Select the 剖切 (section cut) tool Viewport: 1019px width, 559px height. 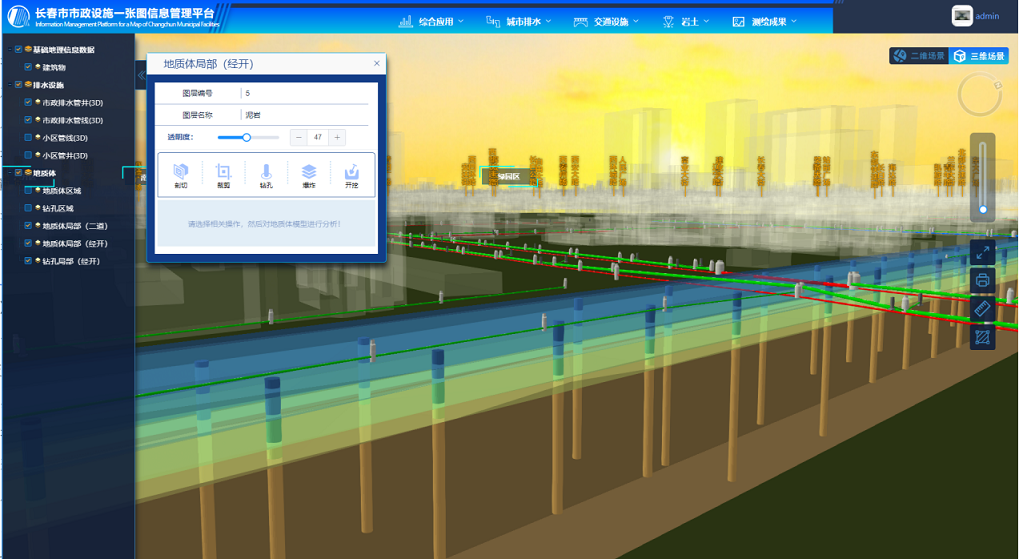181,175
